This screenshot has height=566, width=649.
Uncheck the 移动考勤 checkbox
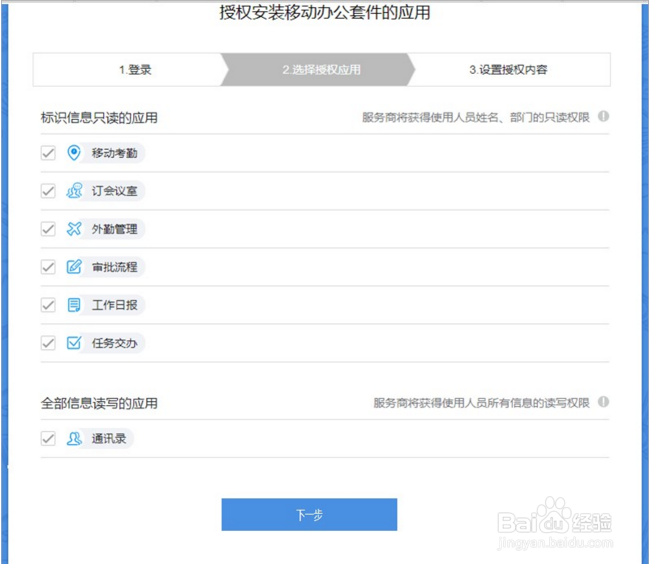coord(48,153)
